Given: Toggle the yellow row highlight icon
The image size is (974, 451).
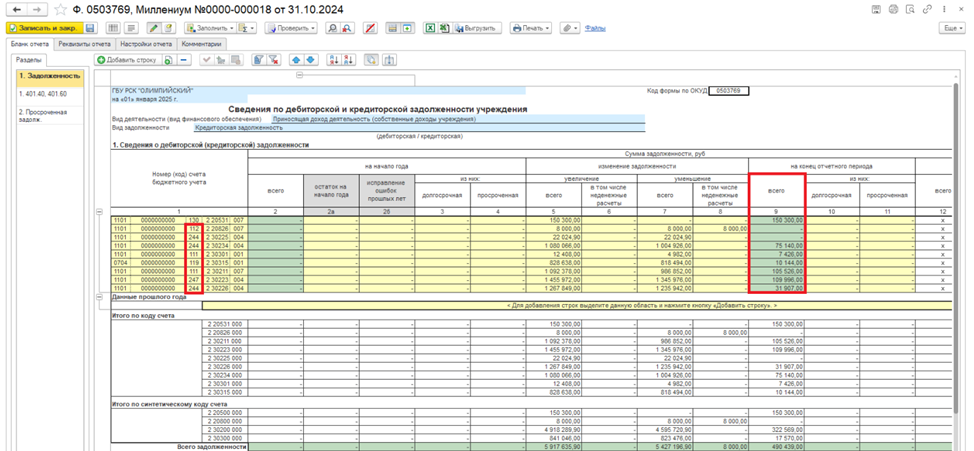Looking at the screenshot, I should [393, 29].
